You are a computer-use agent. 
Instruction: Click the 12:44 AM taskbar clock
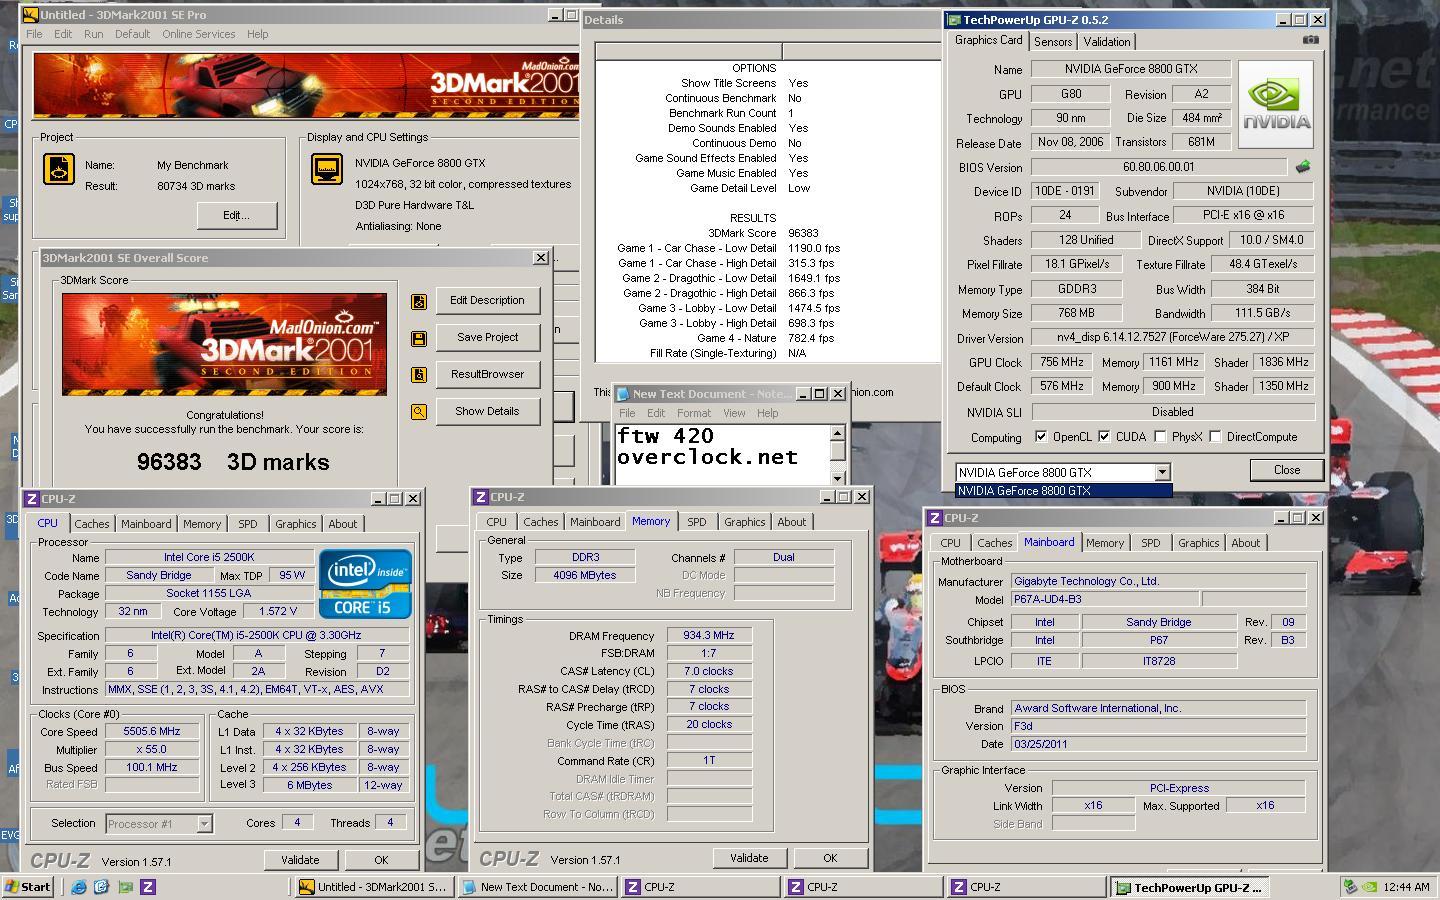tap(1405, 887)
